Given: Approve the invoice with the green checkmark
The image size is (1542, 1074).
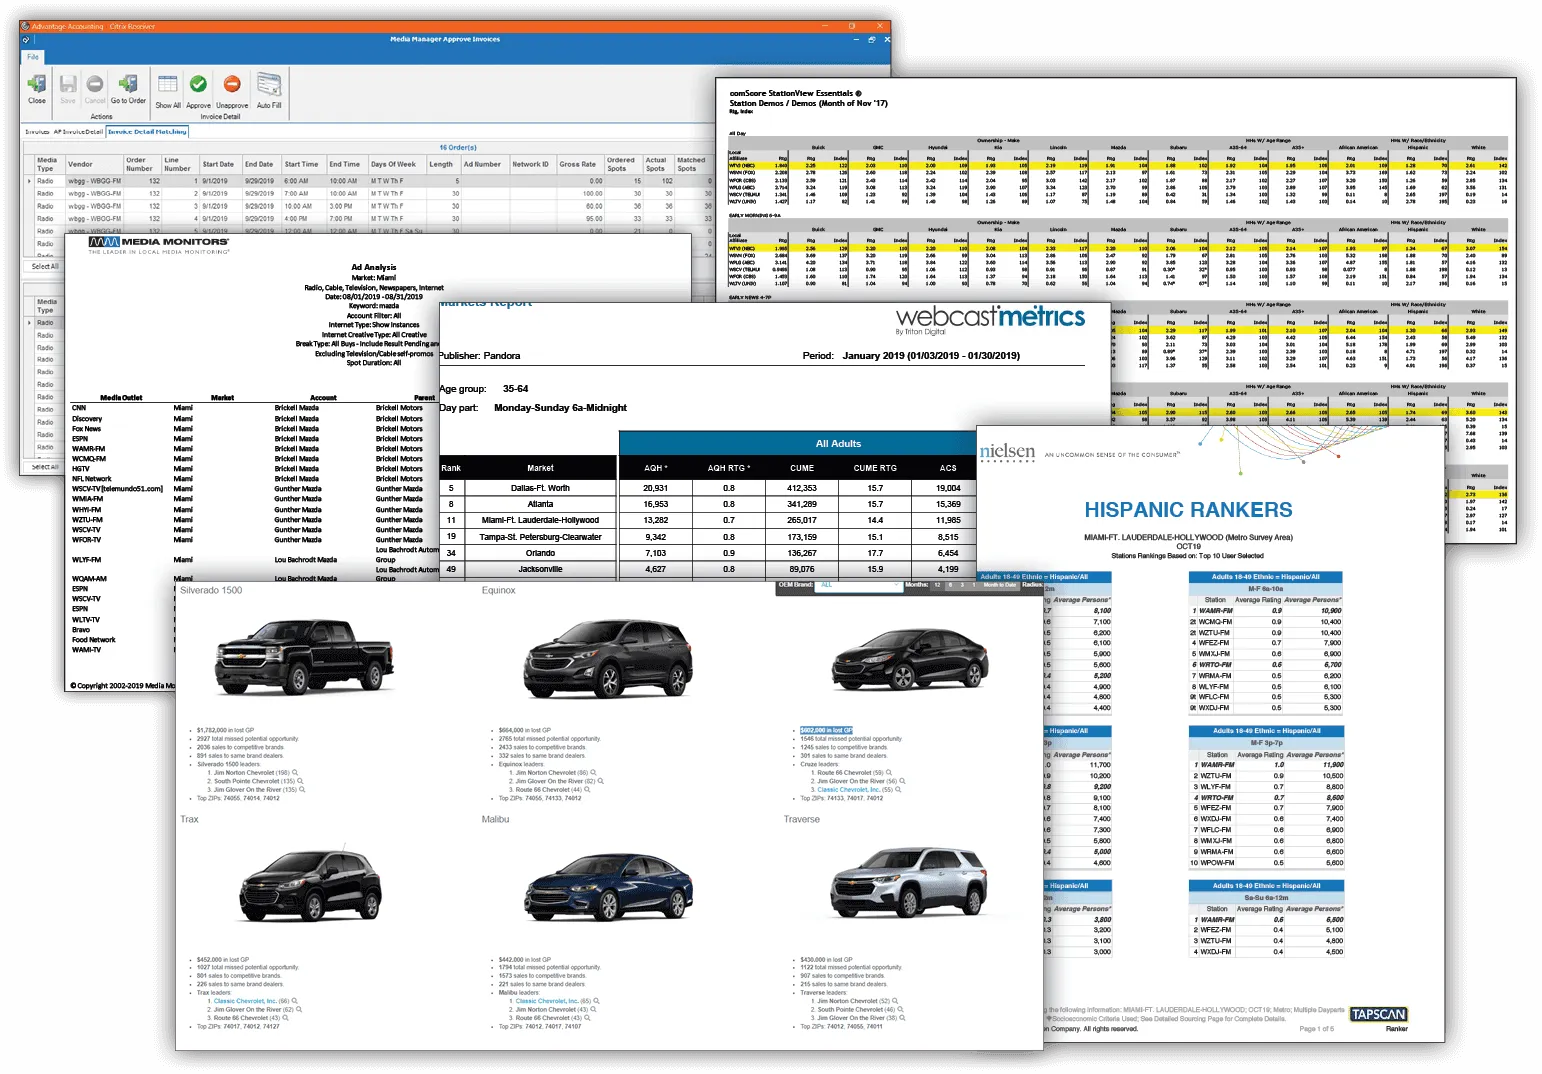Looking at the screenshot, I should [198, 88].
